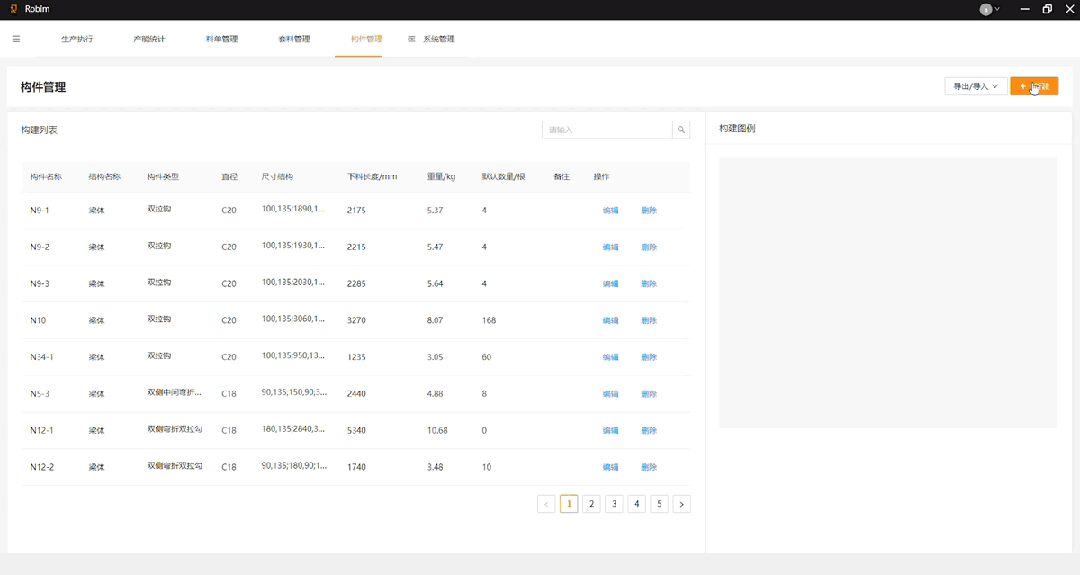Click the 5340 cut length value

coord(356,430)
